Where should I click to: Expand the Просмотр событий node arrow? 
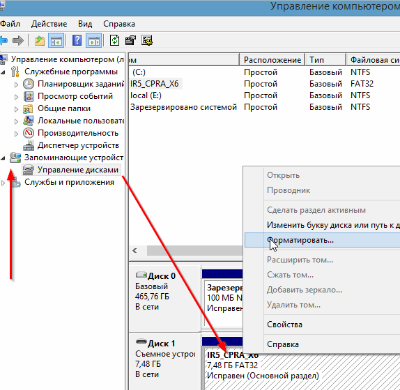tap(16, 97)
